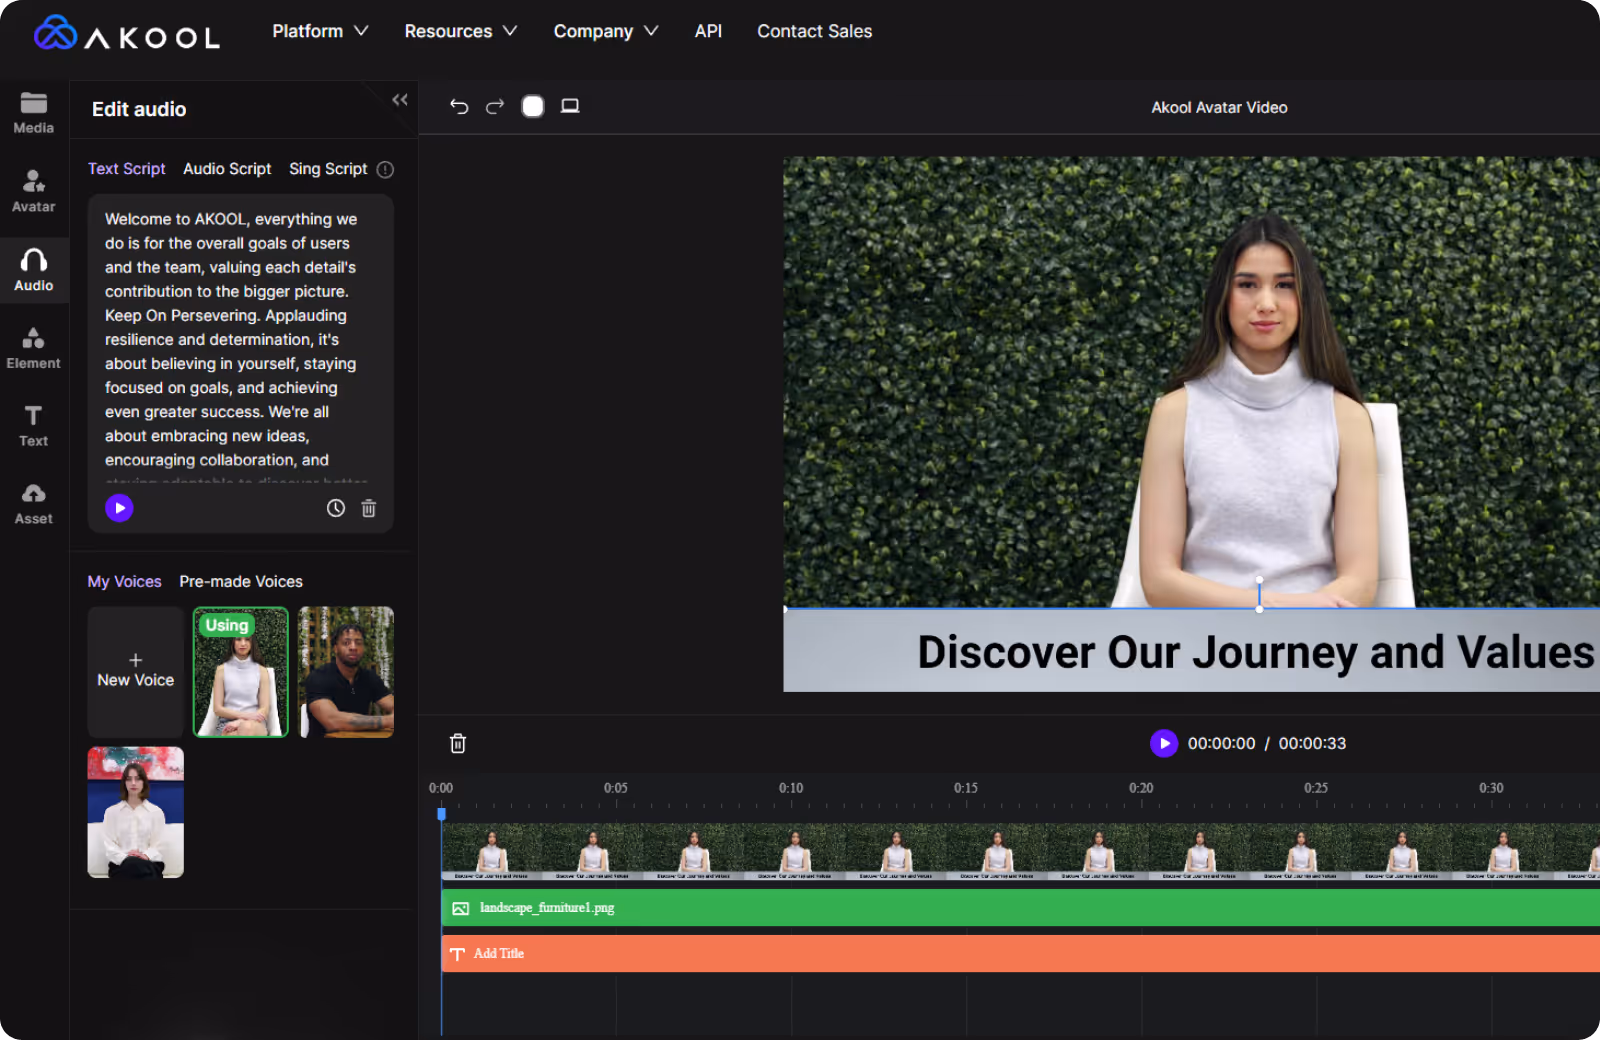Expand the Platform dropdown menu
Image resolution: width=1600 pixels, height=1040 pixels.
[x=320, y=31]
